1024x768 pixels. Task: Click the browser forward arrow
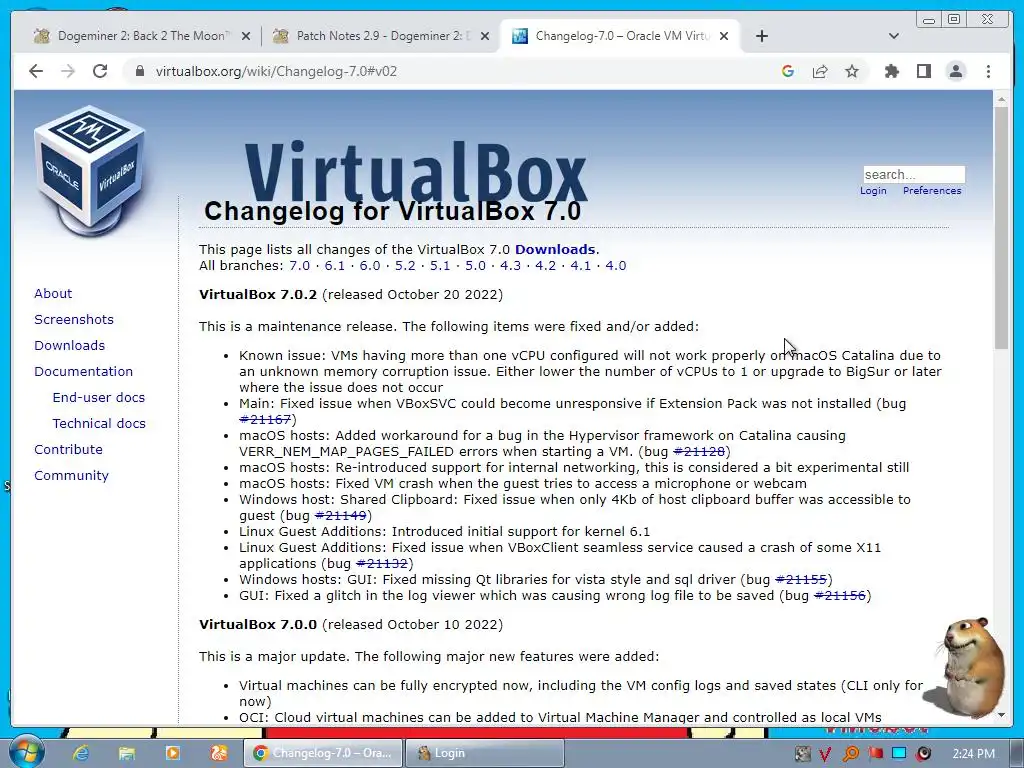pos(68,71)
